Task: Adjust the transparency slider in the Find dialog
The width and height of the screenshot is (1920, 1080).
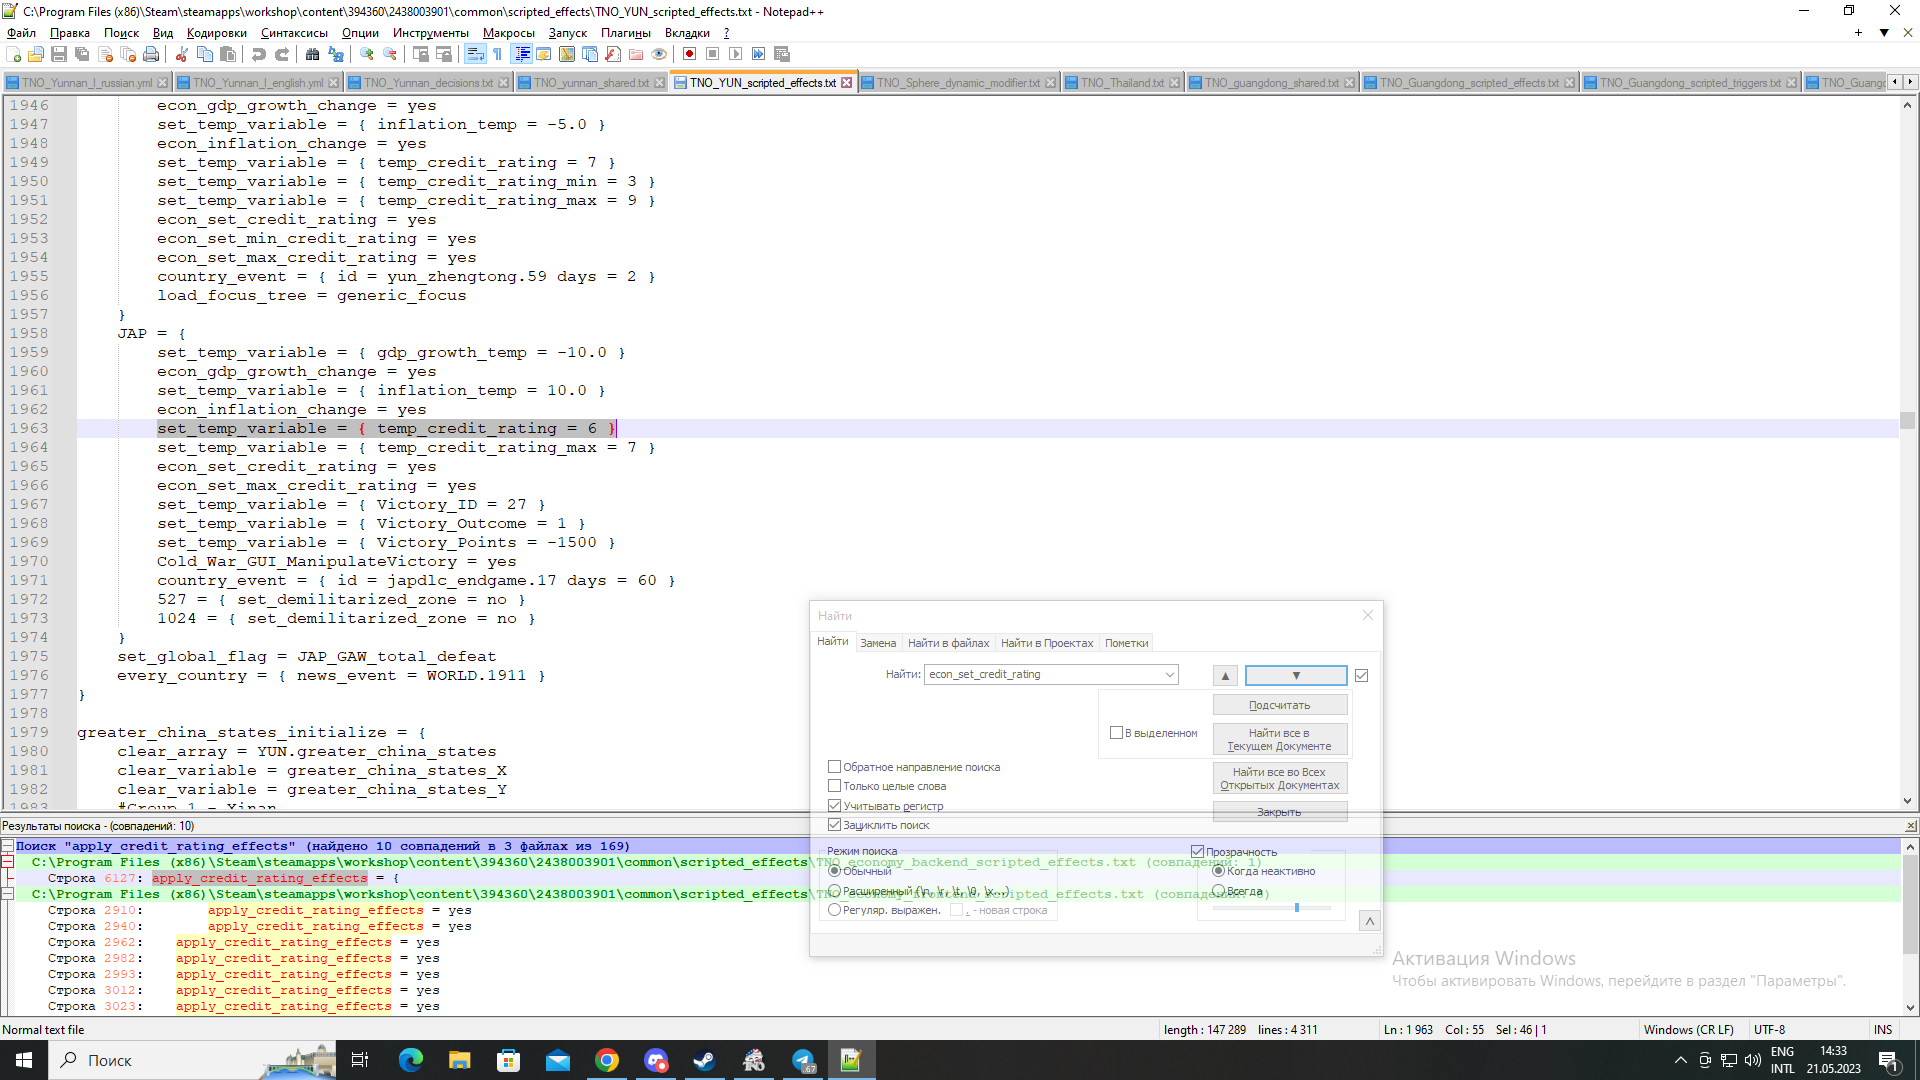Action: (x=1297, y=908)
